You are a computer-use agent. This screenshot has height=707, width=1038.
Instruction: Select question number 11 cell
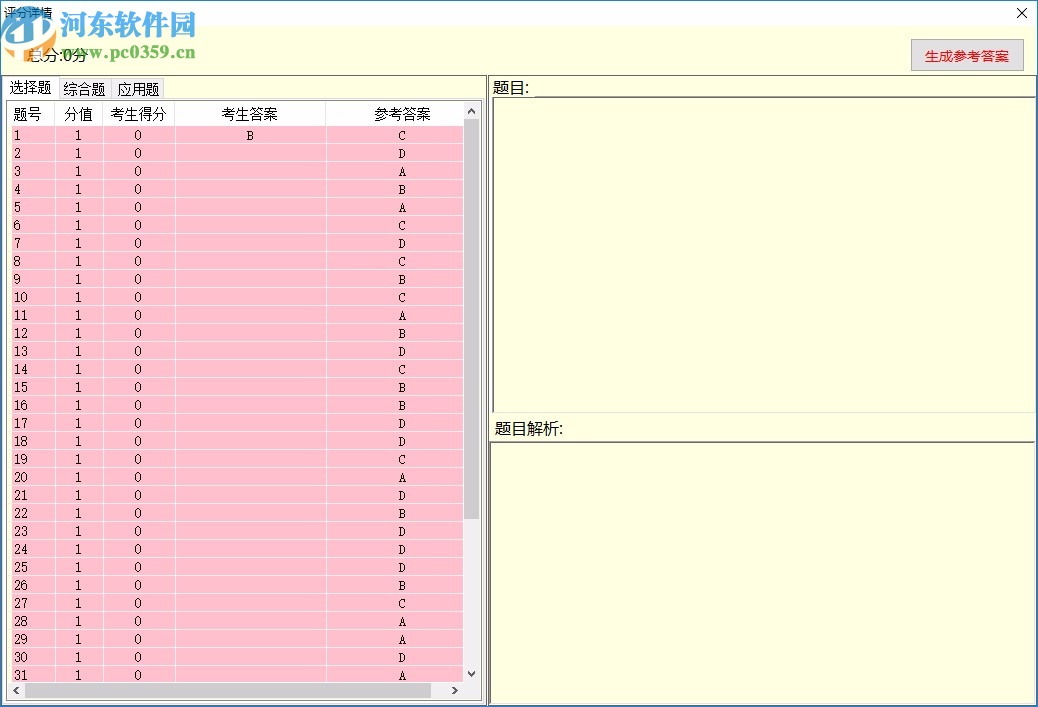click(x=33, y=315)
